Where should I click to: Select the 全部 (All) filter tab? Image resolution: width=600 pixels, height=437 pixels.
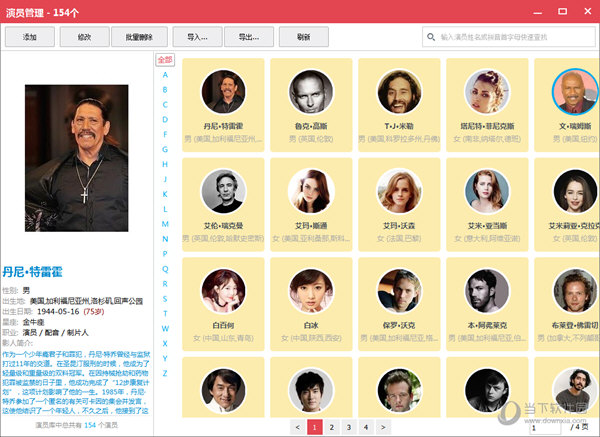pos(165,60)
